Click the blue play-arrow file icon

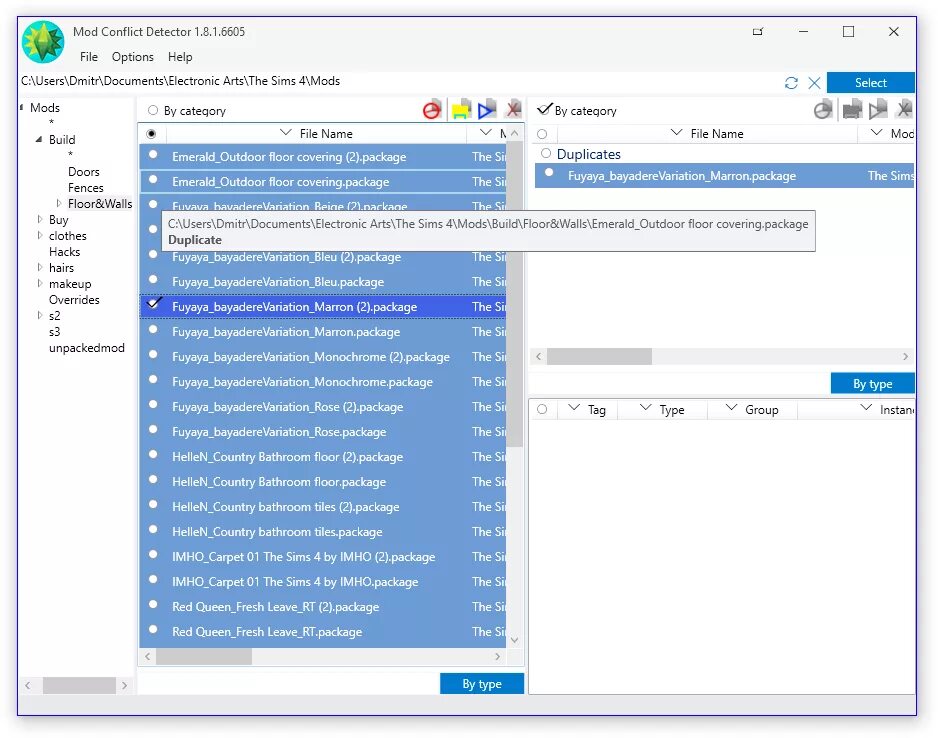pos(487,109)
